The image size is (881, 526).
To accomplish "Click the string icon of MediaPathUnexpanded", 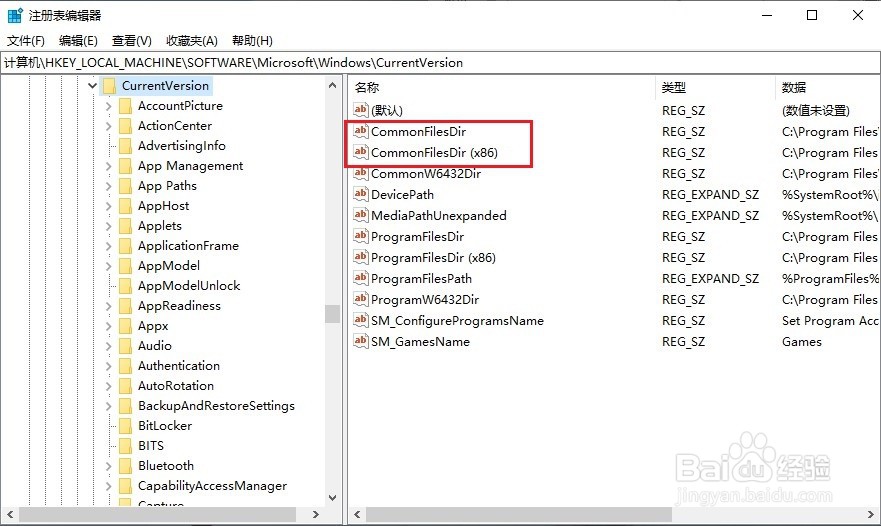I will [x=360, y=215].
